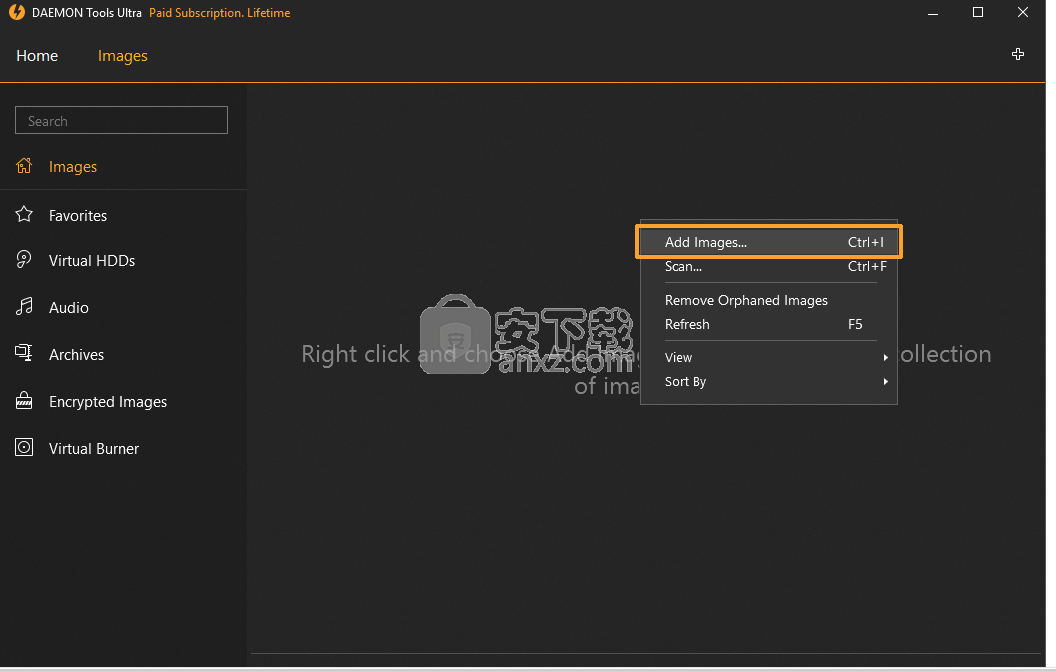Choose Add Images... from context menu

pos(768,242)
